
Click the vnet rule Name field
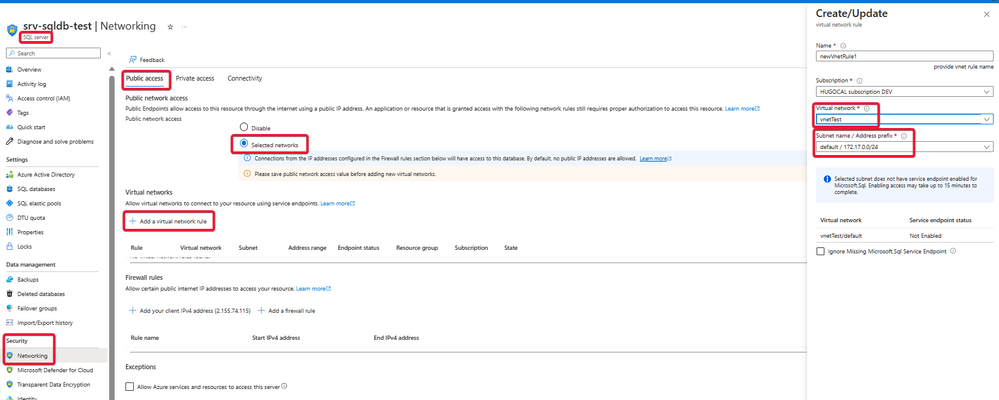coord(904,56)
